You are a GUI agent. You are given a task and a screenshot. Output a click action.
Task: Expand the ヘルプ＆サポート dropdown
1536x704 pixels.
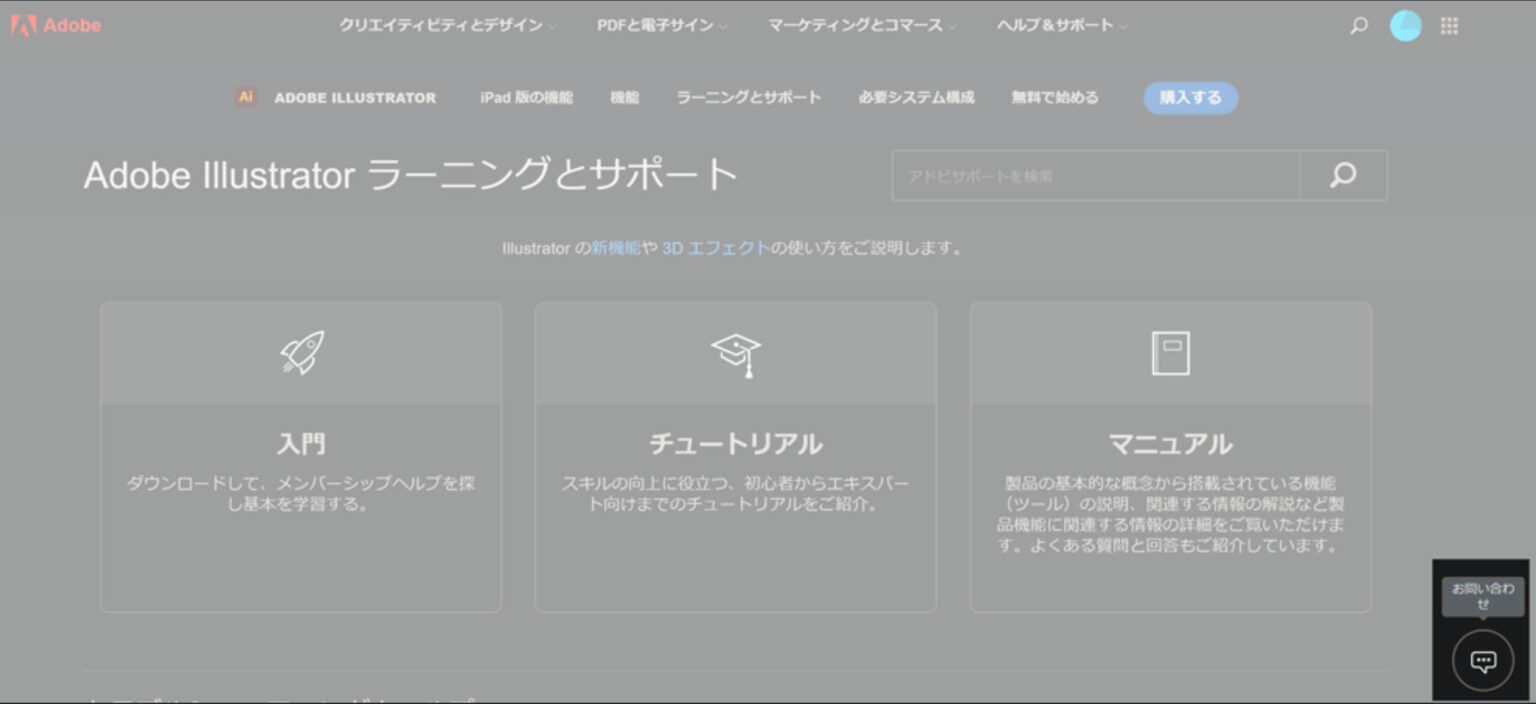[1061, 26]
